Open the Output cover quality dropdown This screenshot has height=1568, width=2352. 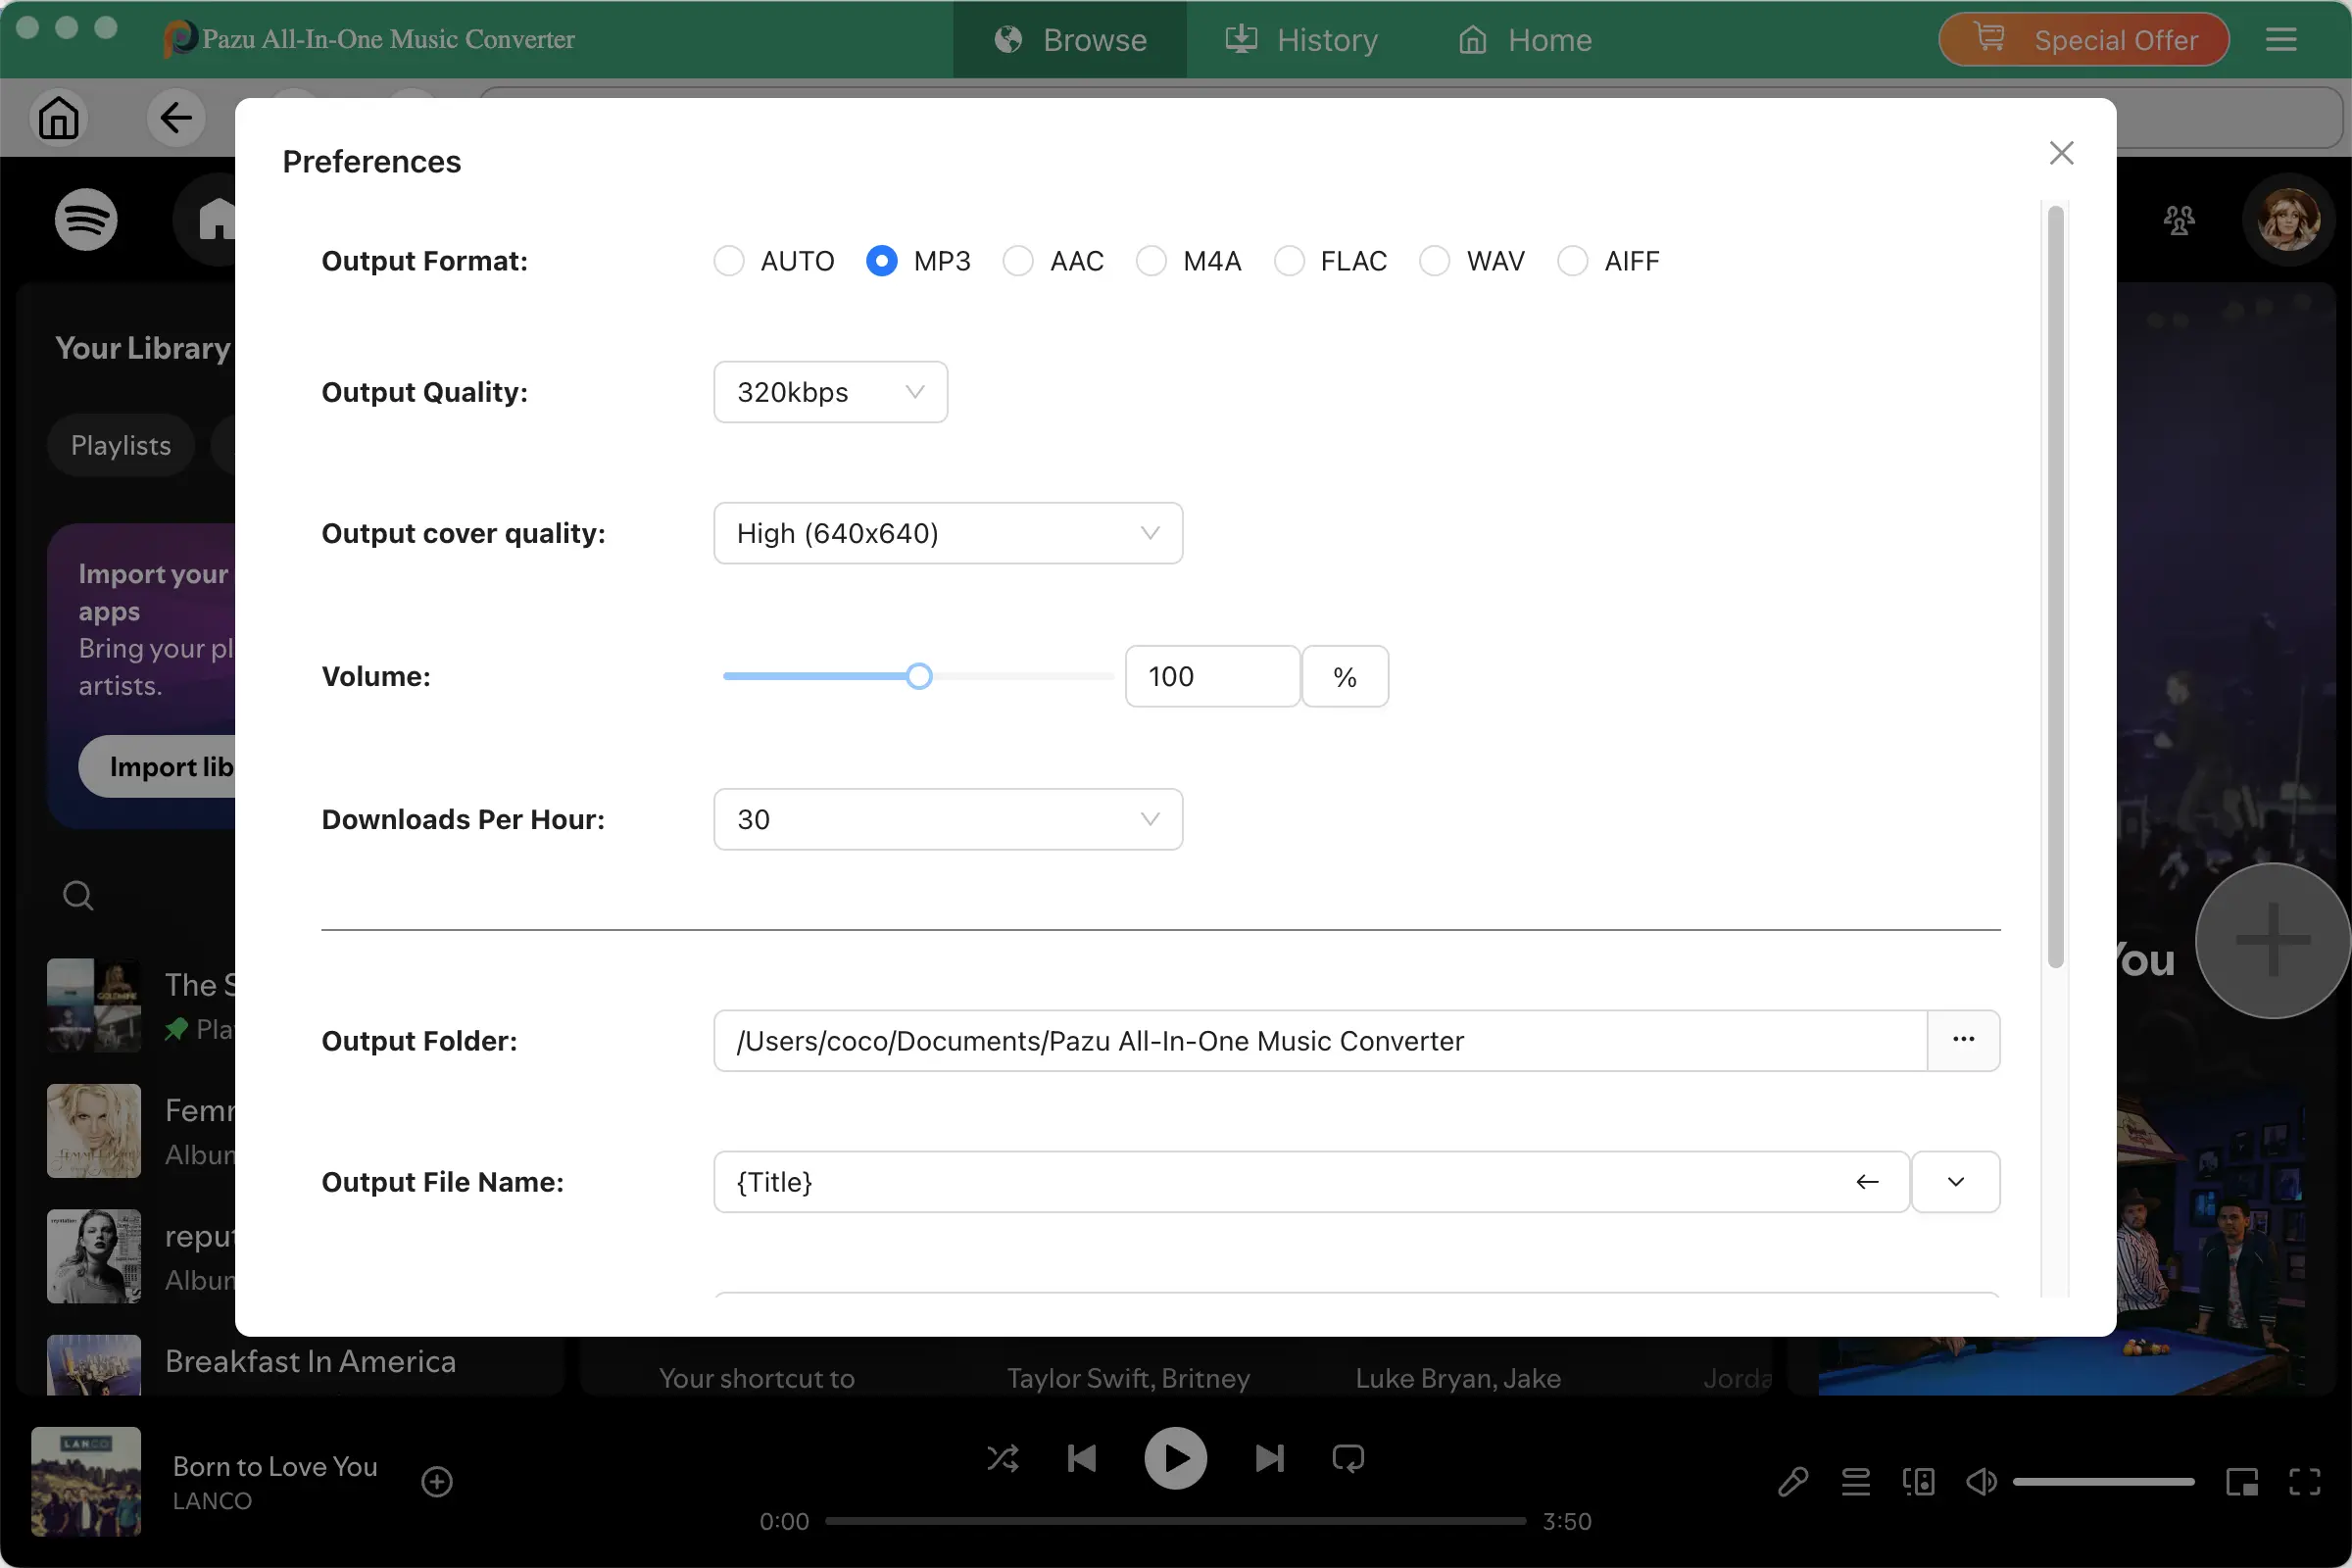tap(947, 533)
